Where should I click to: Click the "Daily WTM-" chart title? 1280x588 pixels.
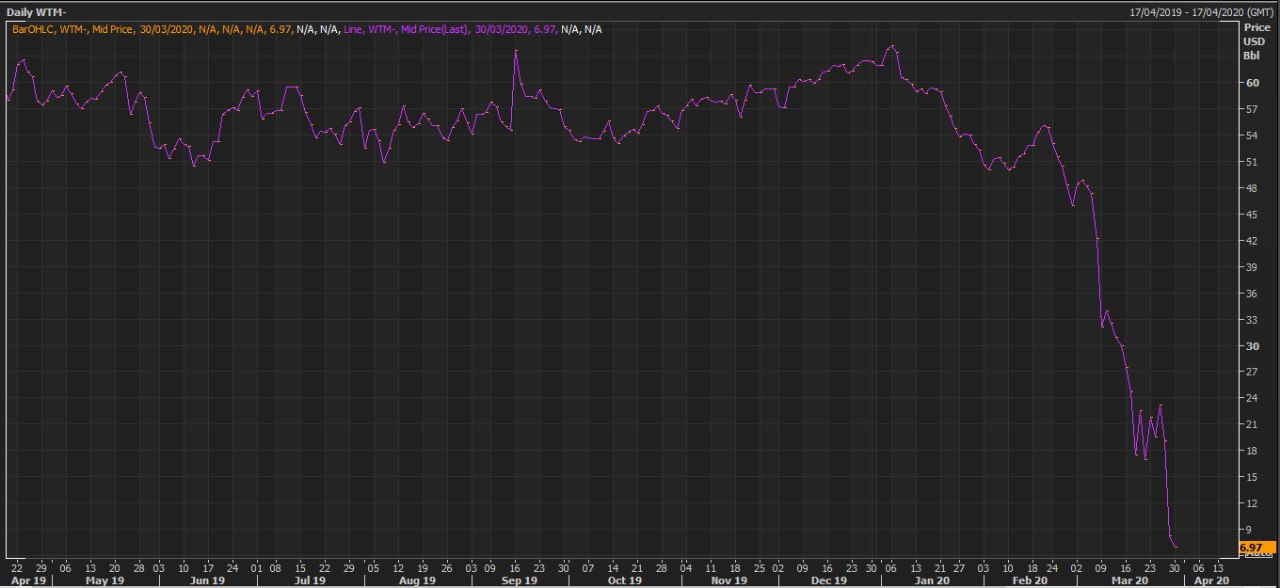tap(37, 10)
